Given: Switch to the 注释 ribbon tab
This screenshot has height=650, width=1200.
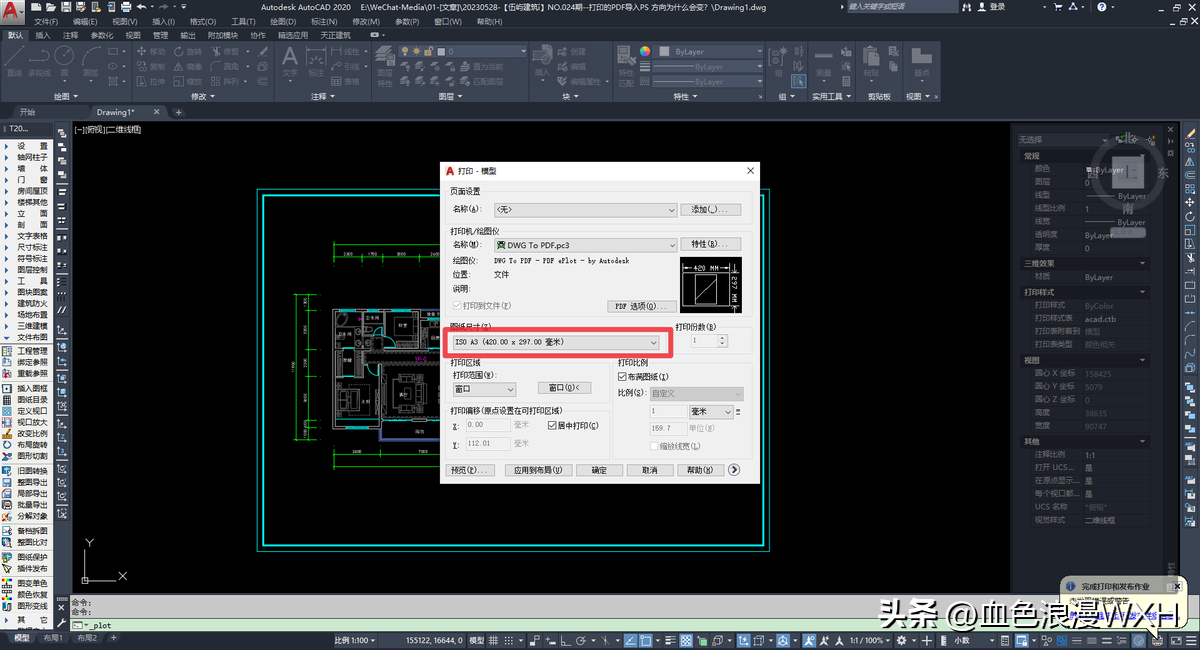Looking at the screenshot, I should tap(70, 35).
